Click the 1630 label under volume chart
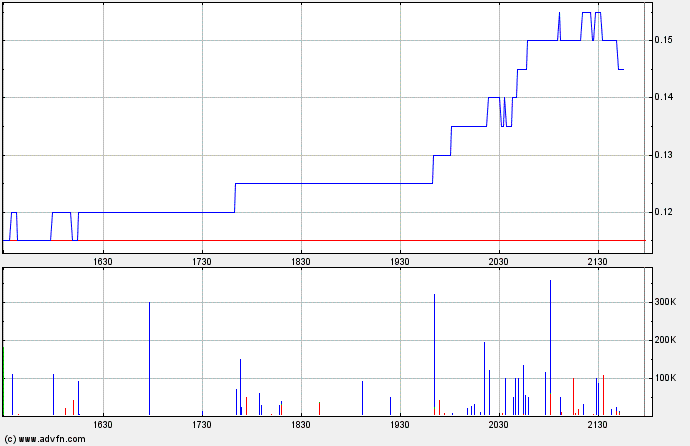The width and height of the screenshot is (690, 446). point(103,424)
